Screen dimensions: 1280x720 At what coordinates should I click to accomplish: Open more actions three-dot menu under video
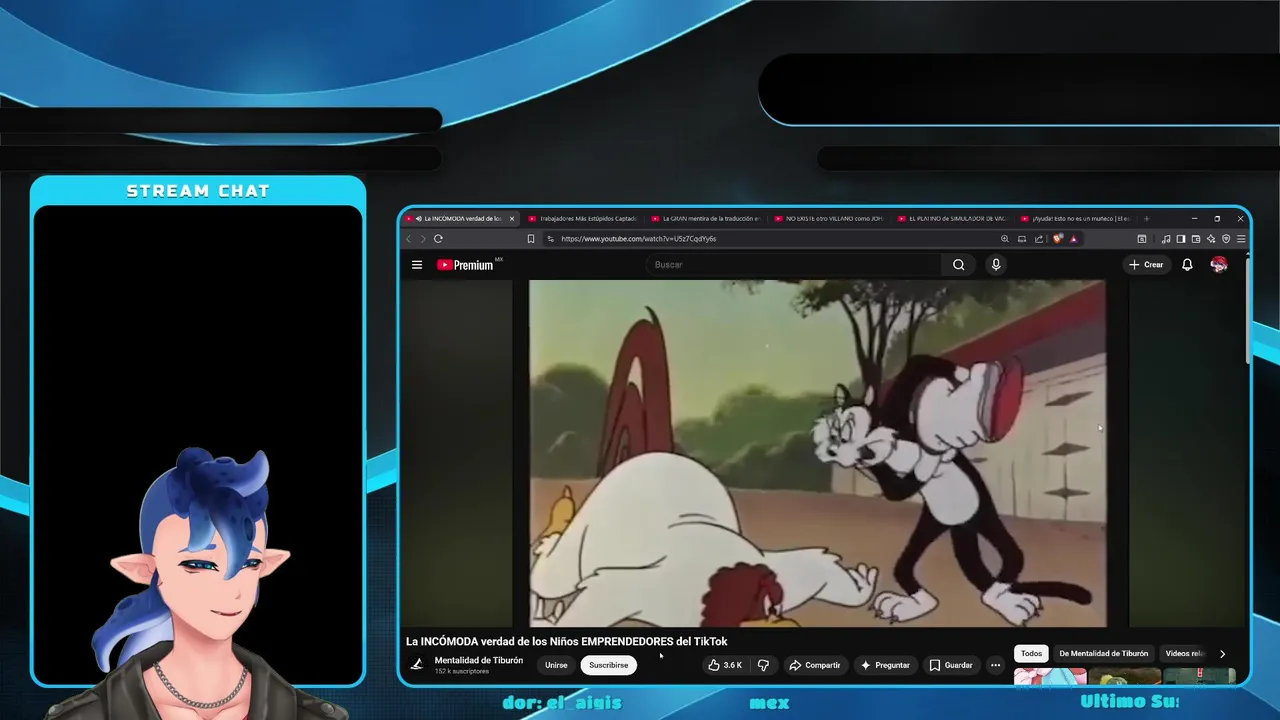[x=995, y=665]
